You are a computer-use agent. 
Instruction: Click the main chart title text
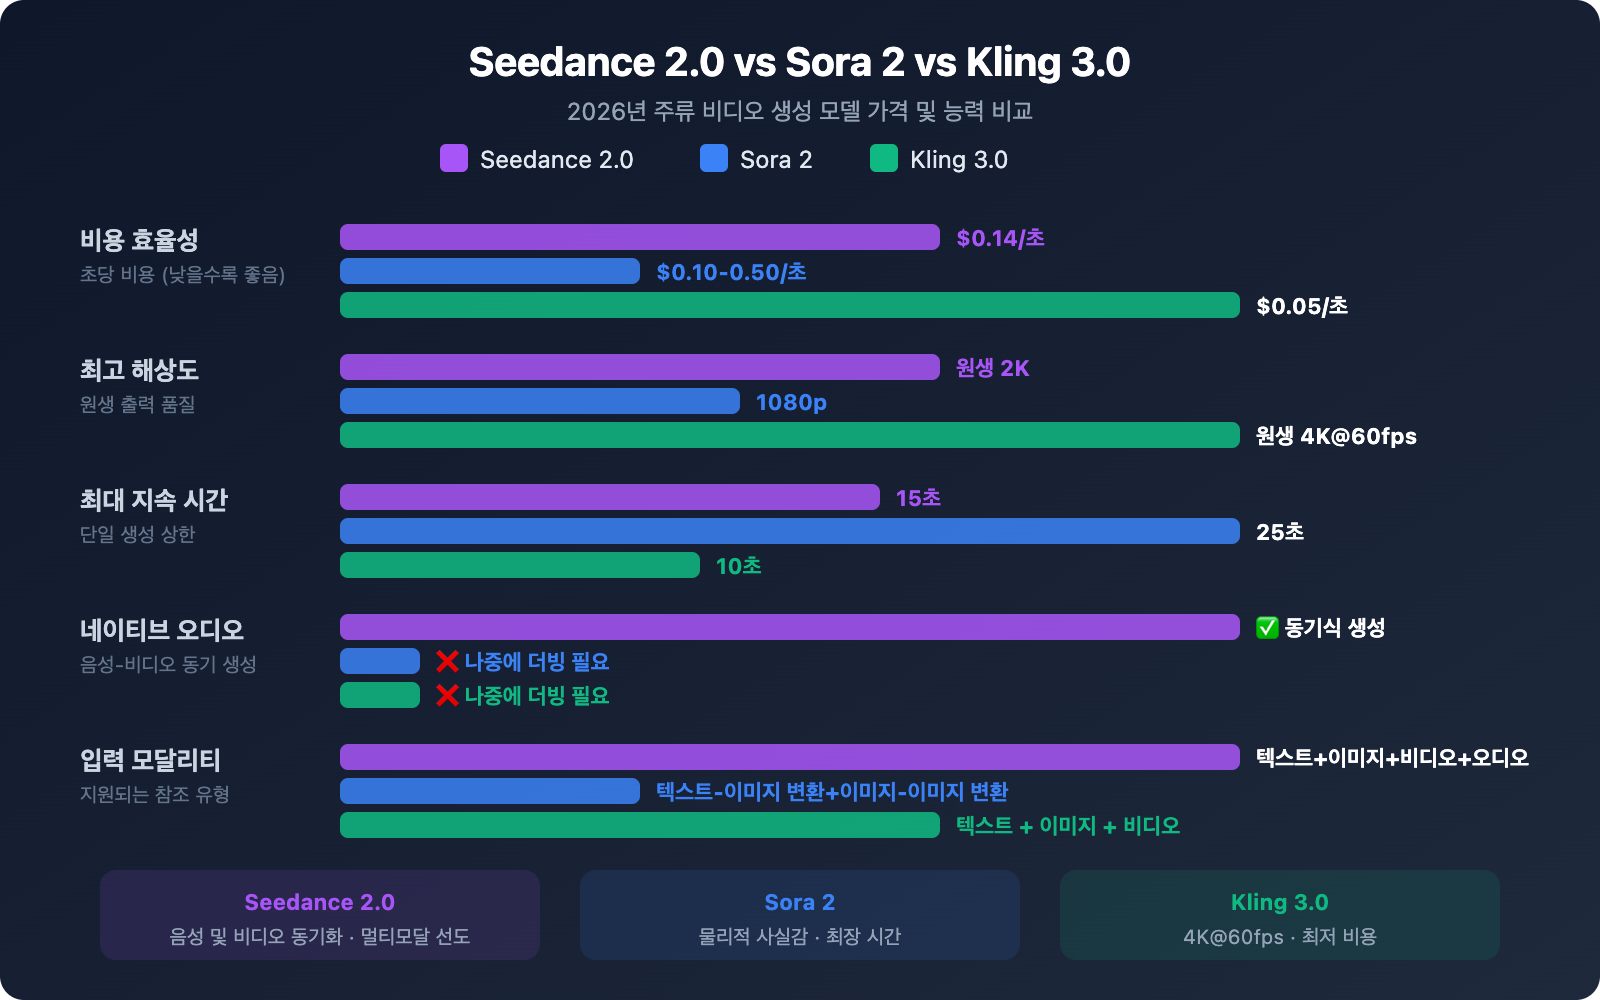point(799,63)
